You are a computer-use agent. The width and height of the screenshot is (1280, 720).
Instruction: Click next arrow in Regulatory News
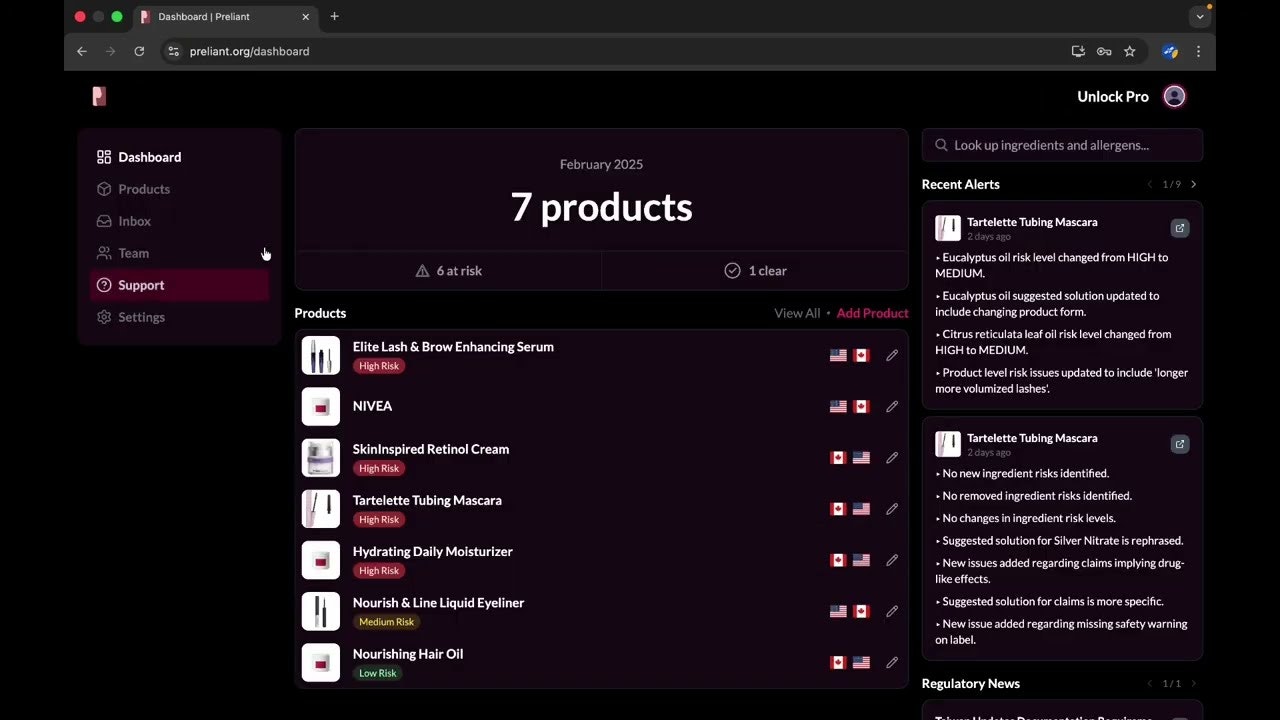coord(1193,683)
